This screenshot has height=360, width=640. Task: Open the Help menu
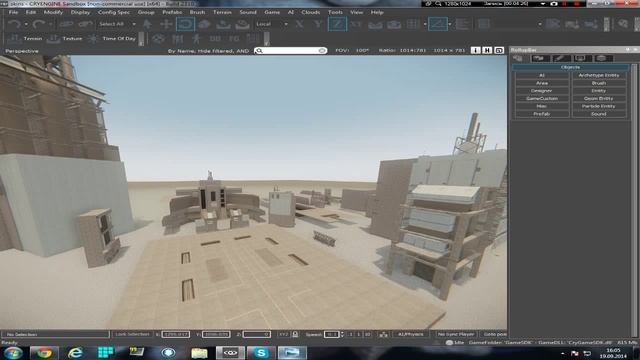[377, 12]
